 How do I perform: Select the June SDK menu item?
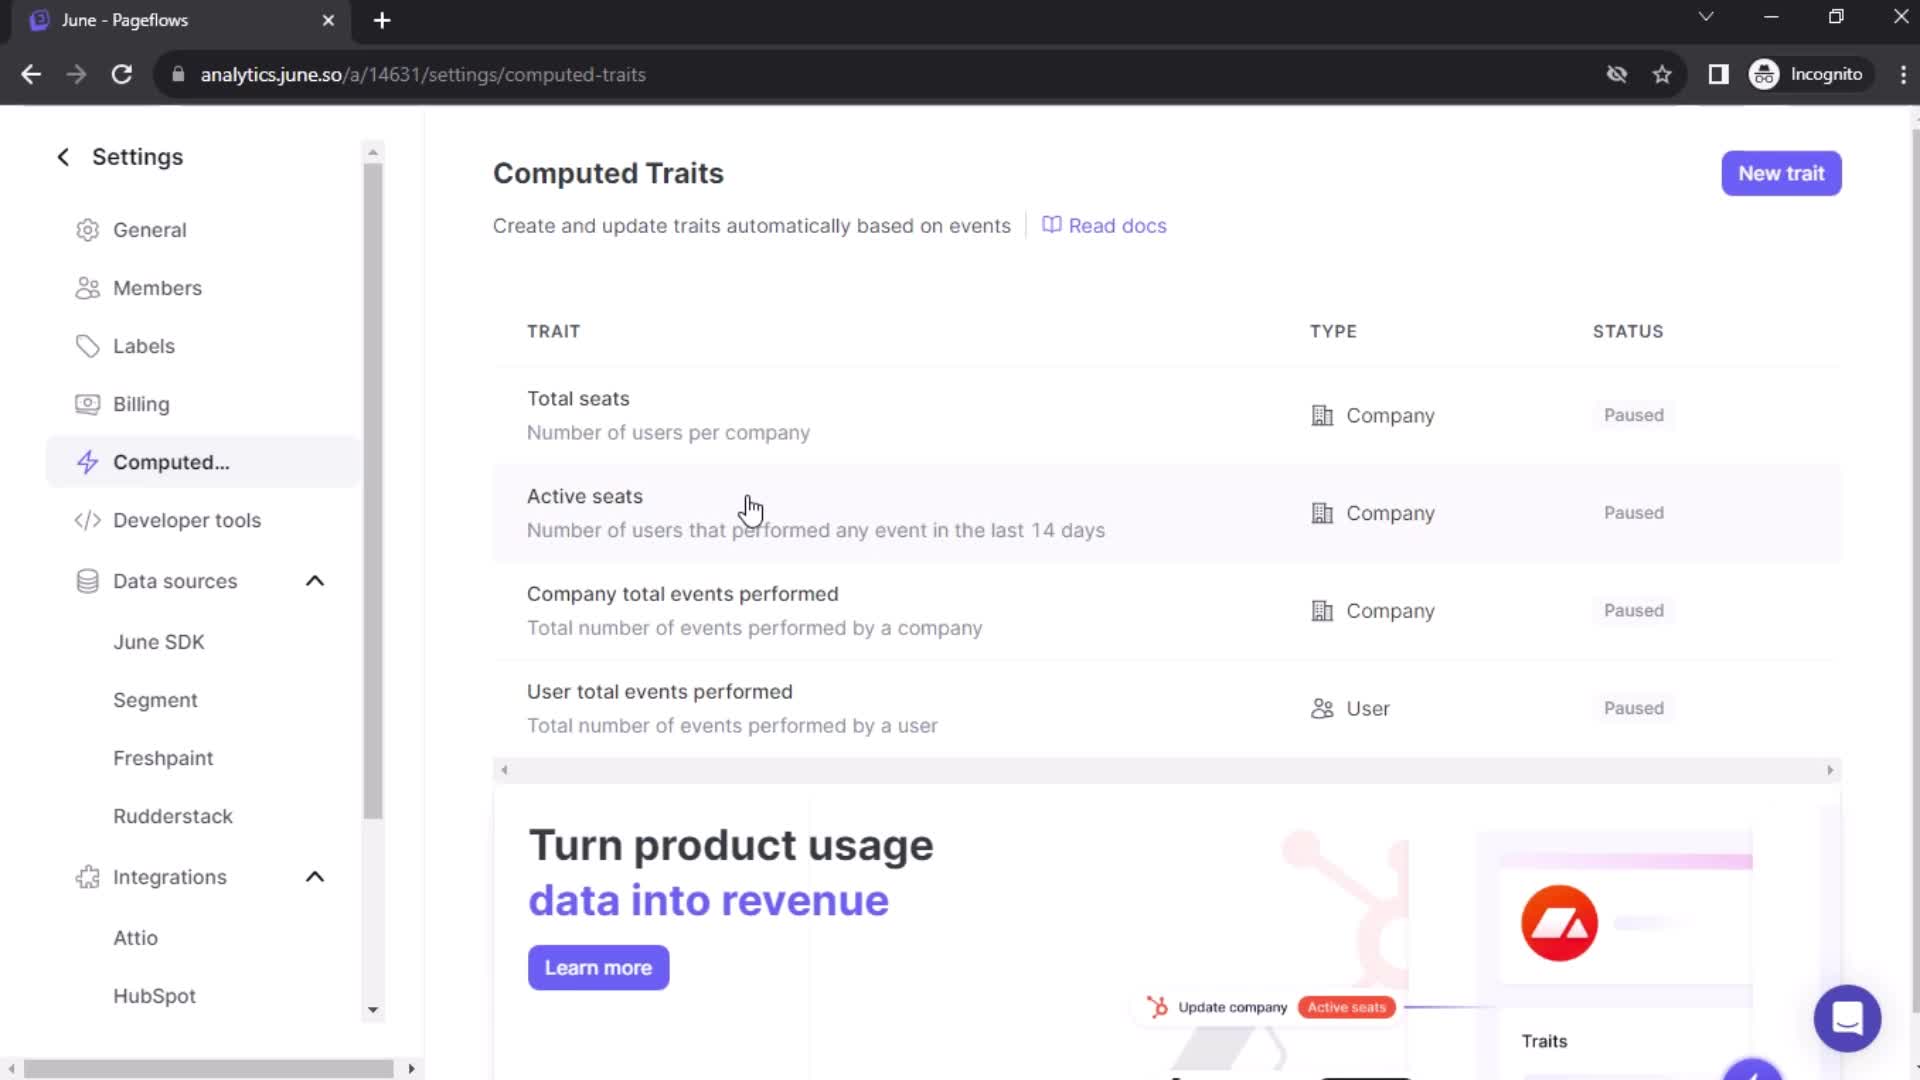pos(158,641)
